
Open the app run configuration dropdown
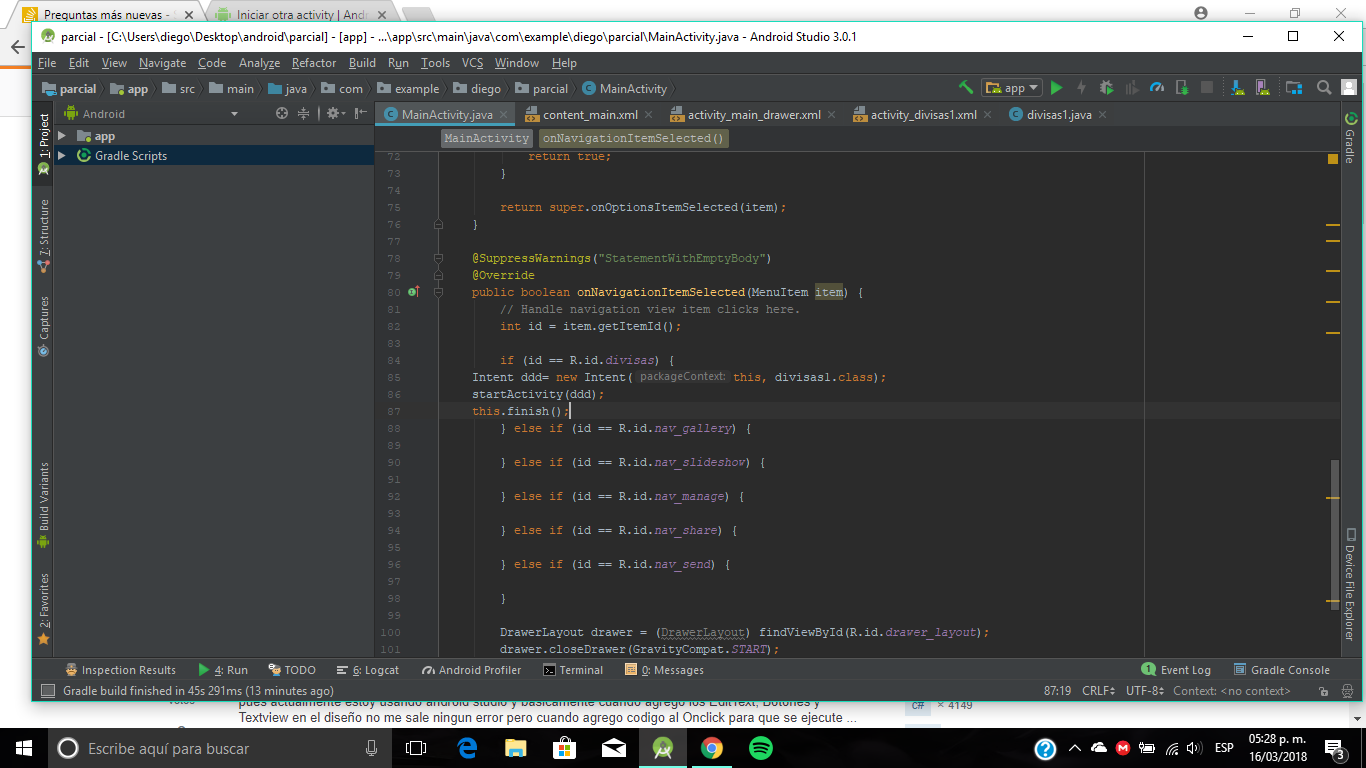coord(1011,88)
